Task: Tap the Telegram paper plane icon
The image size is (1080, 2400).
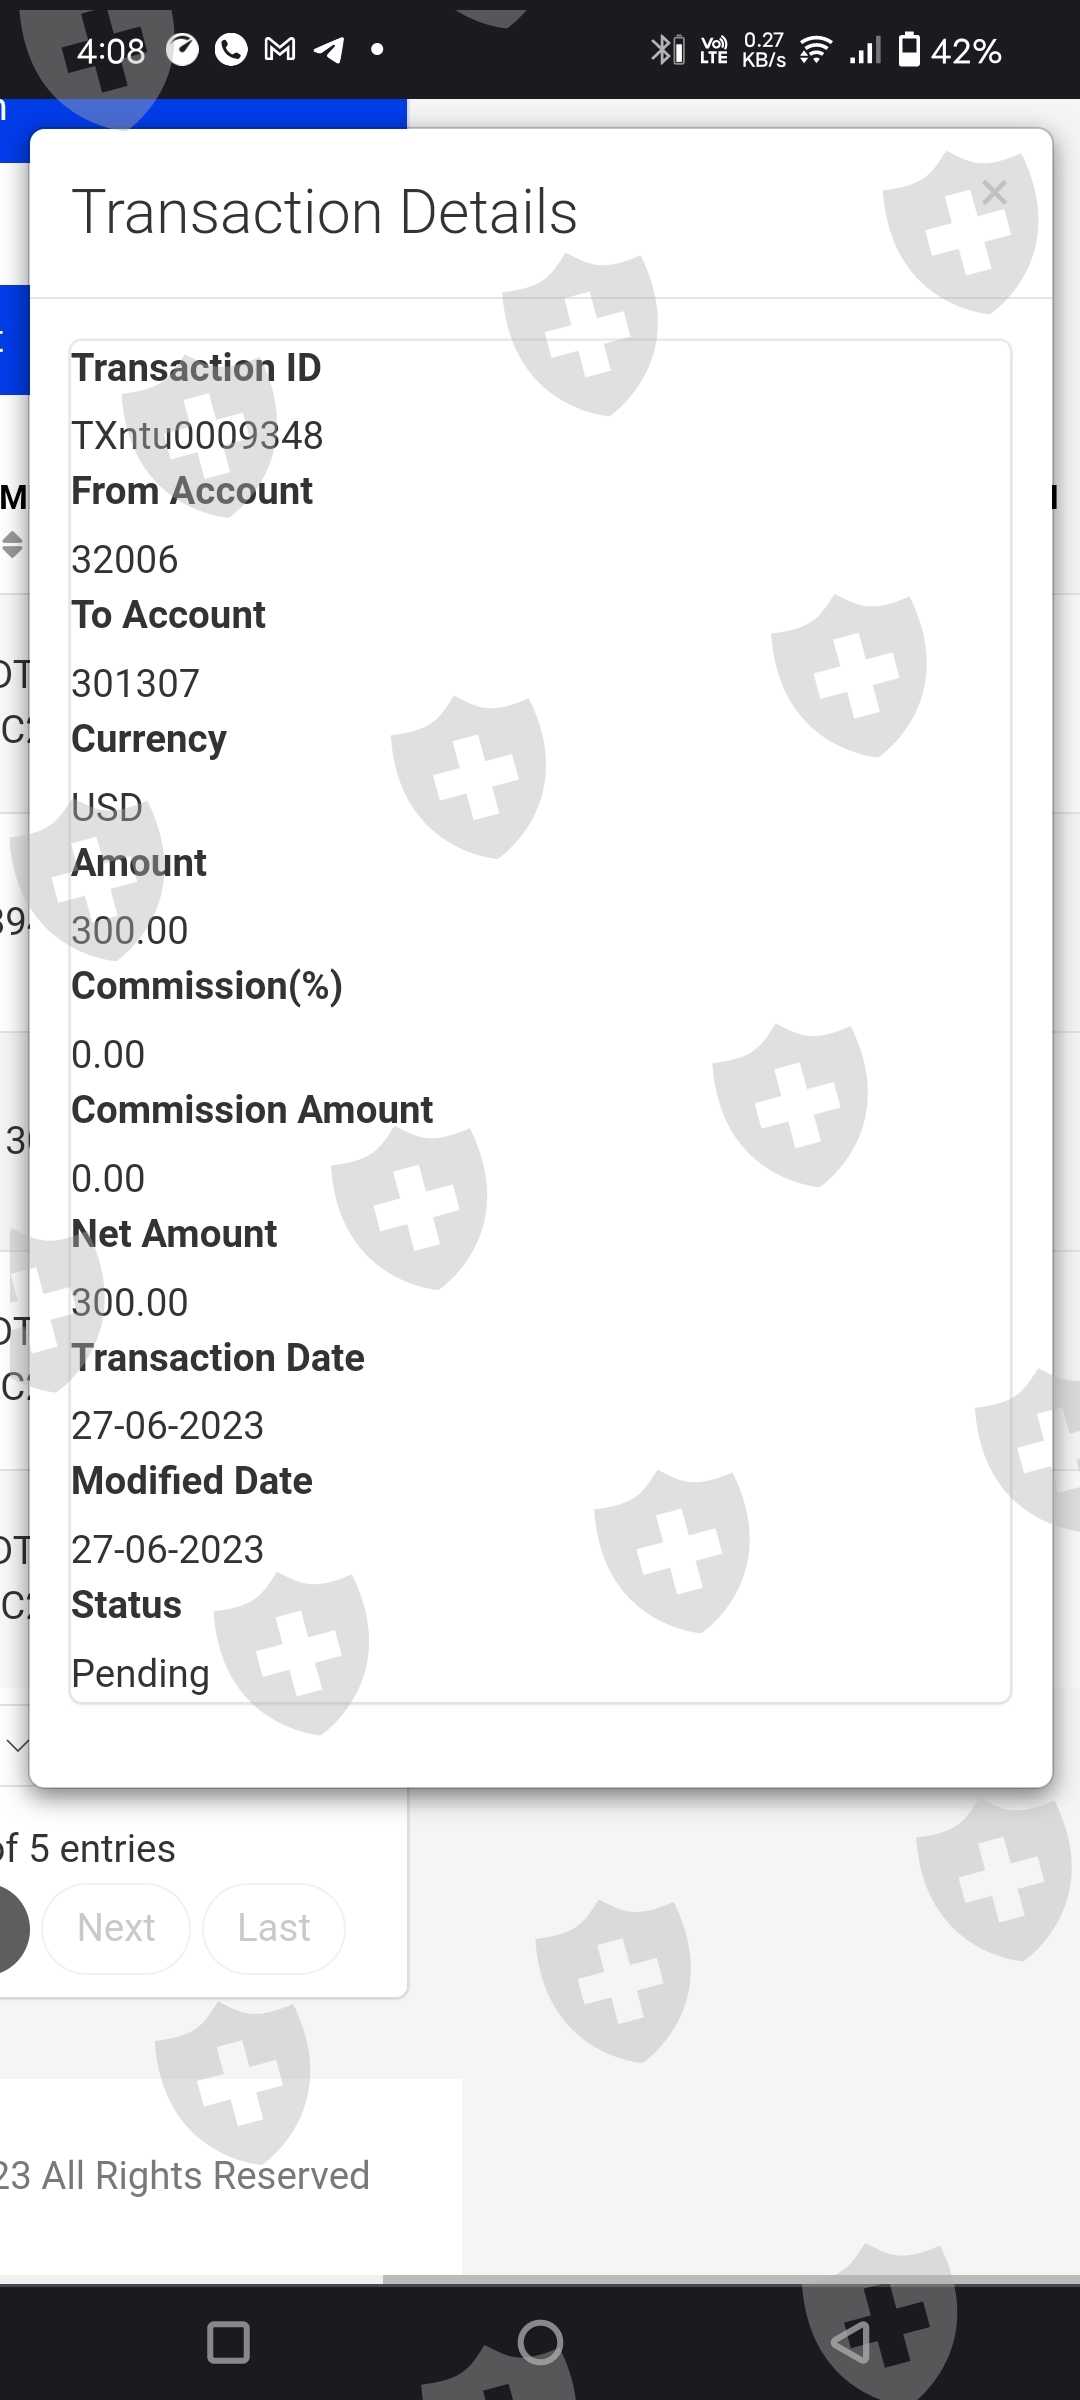Action: point(329,49)
